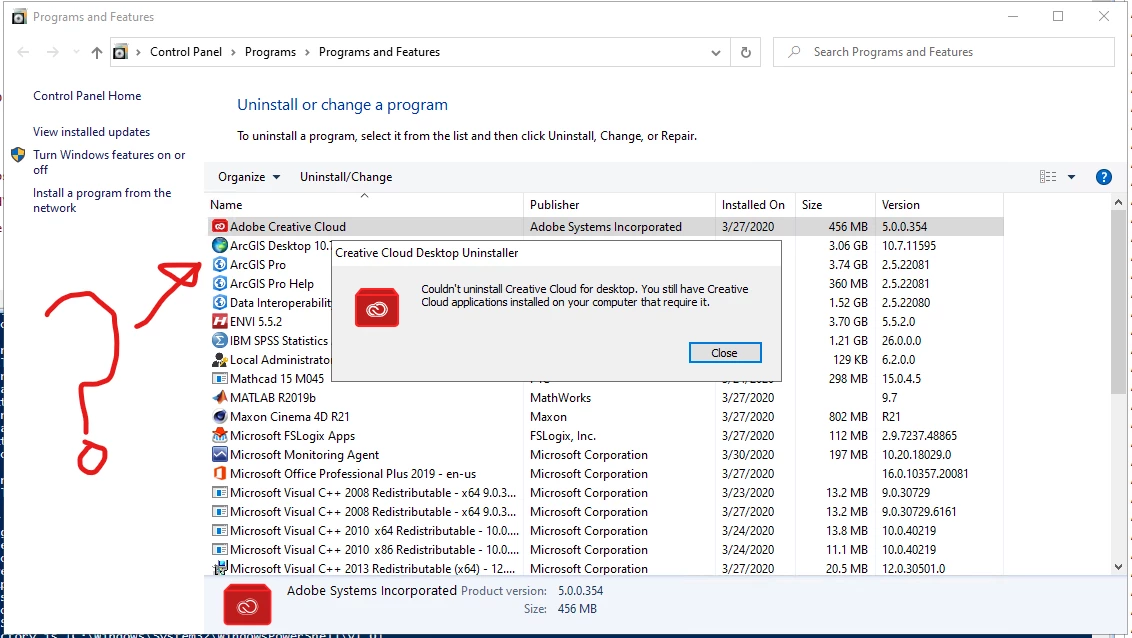
Task: Click the Microsoft Monitoring Agent icon
Action: tap(219, 455)
